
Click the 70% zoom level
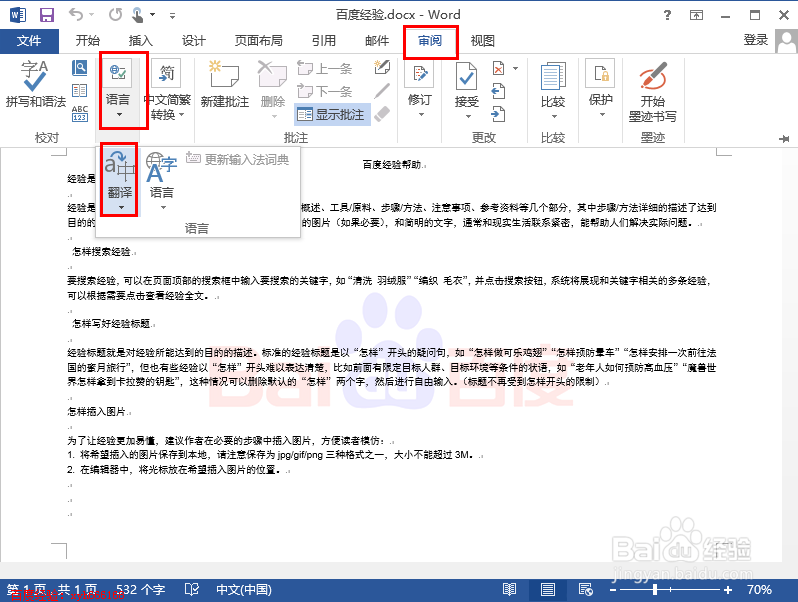[x=759, y=590]
